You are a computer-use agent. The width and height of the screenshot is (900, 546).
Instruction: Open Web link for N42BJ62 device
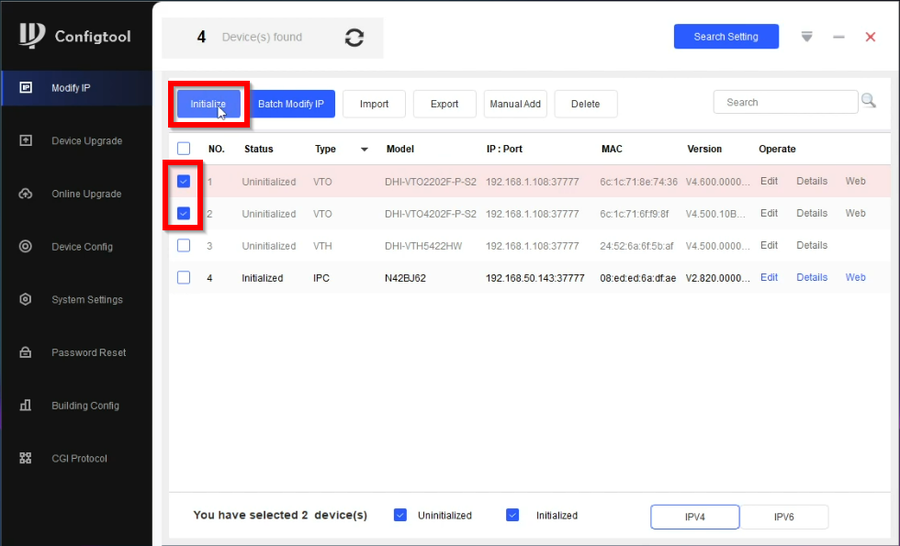(855, 278)
